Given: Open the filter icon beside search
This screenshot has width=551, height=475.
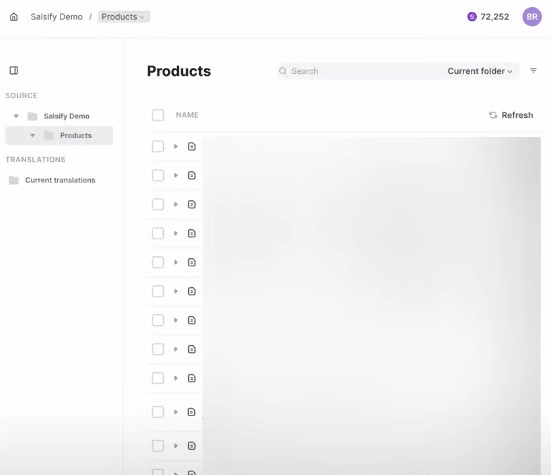Looking at the screenshot, I should (x=533, y=71).
